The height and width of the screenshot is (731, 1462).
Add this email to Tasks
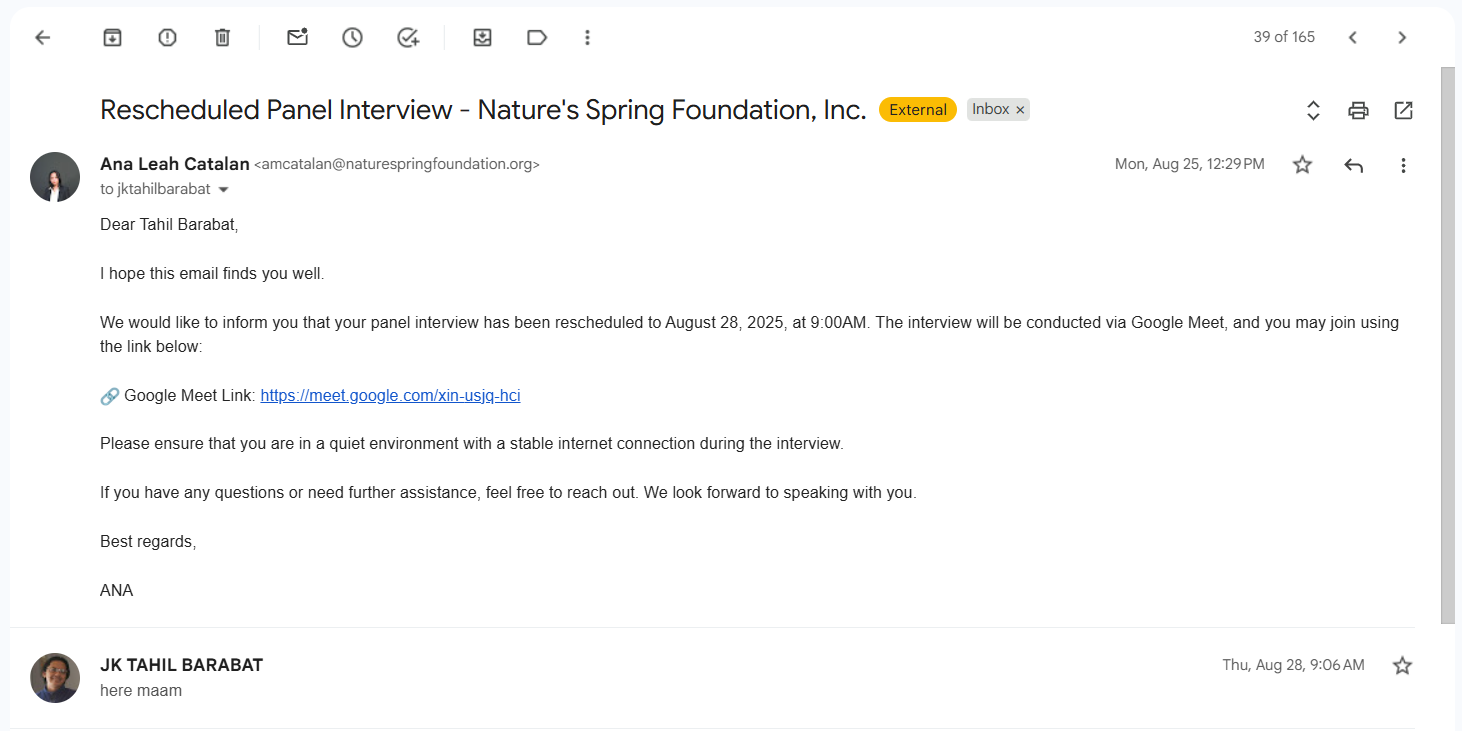point(407,37)
